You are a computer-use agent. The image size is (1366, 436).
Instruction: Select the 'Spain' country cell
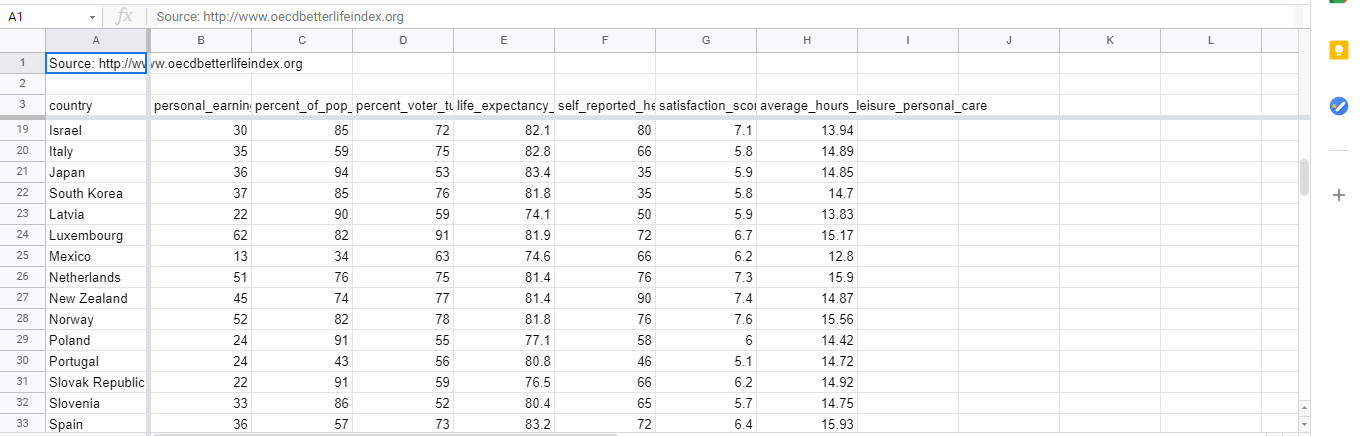97,424
